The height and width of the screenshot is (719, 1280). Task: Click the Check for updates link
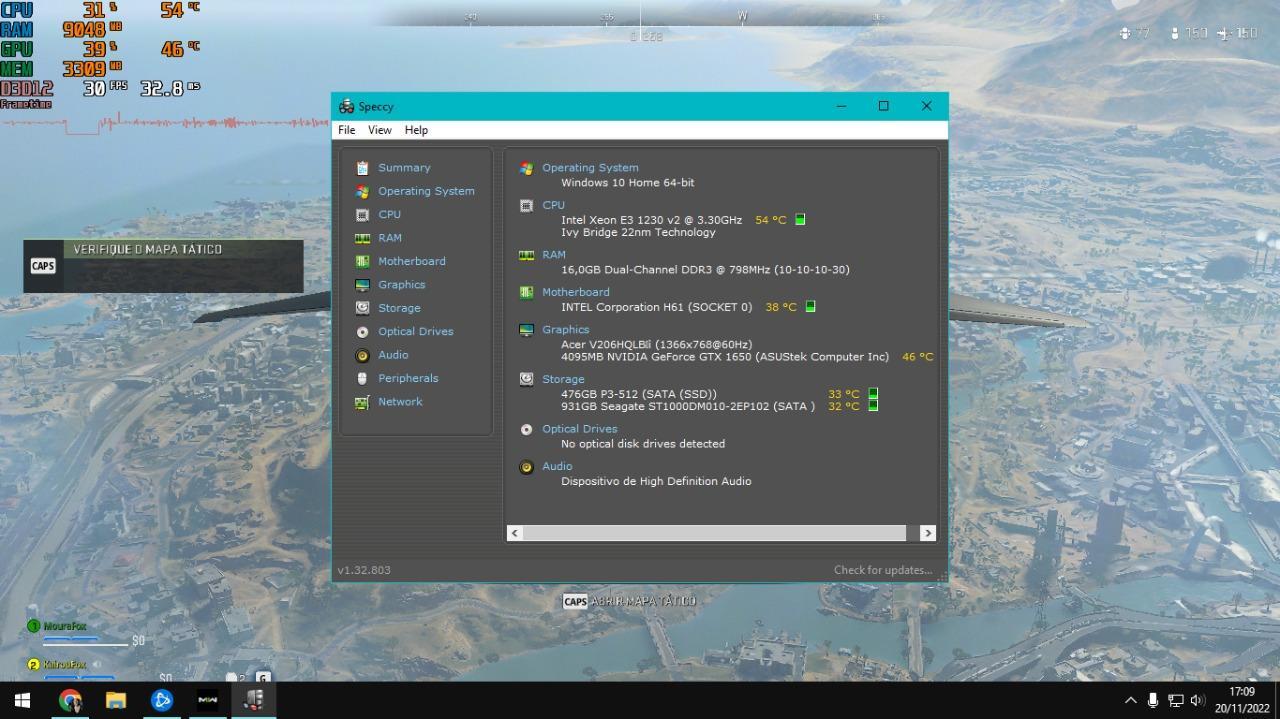click(883, 570)
